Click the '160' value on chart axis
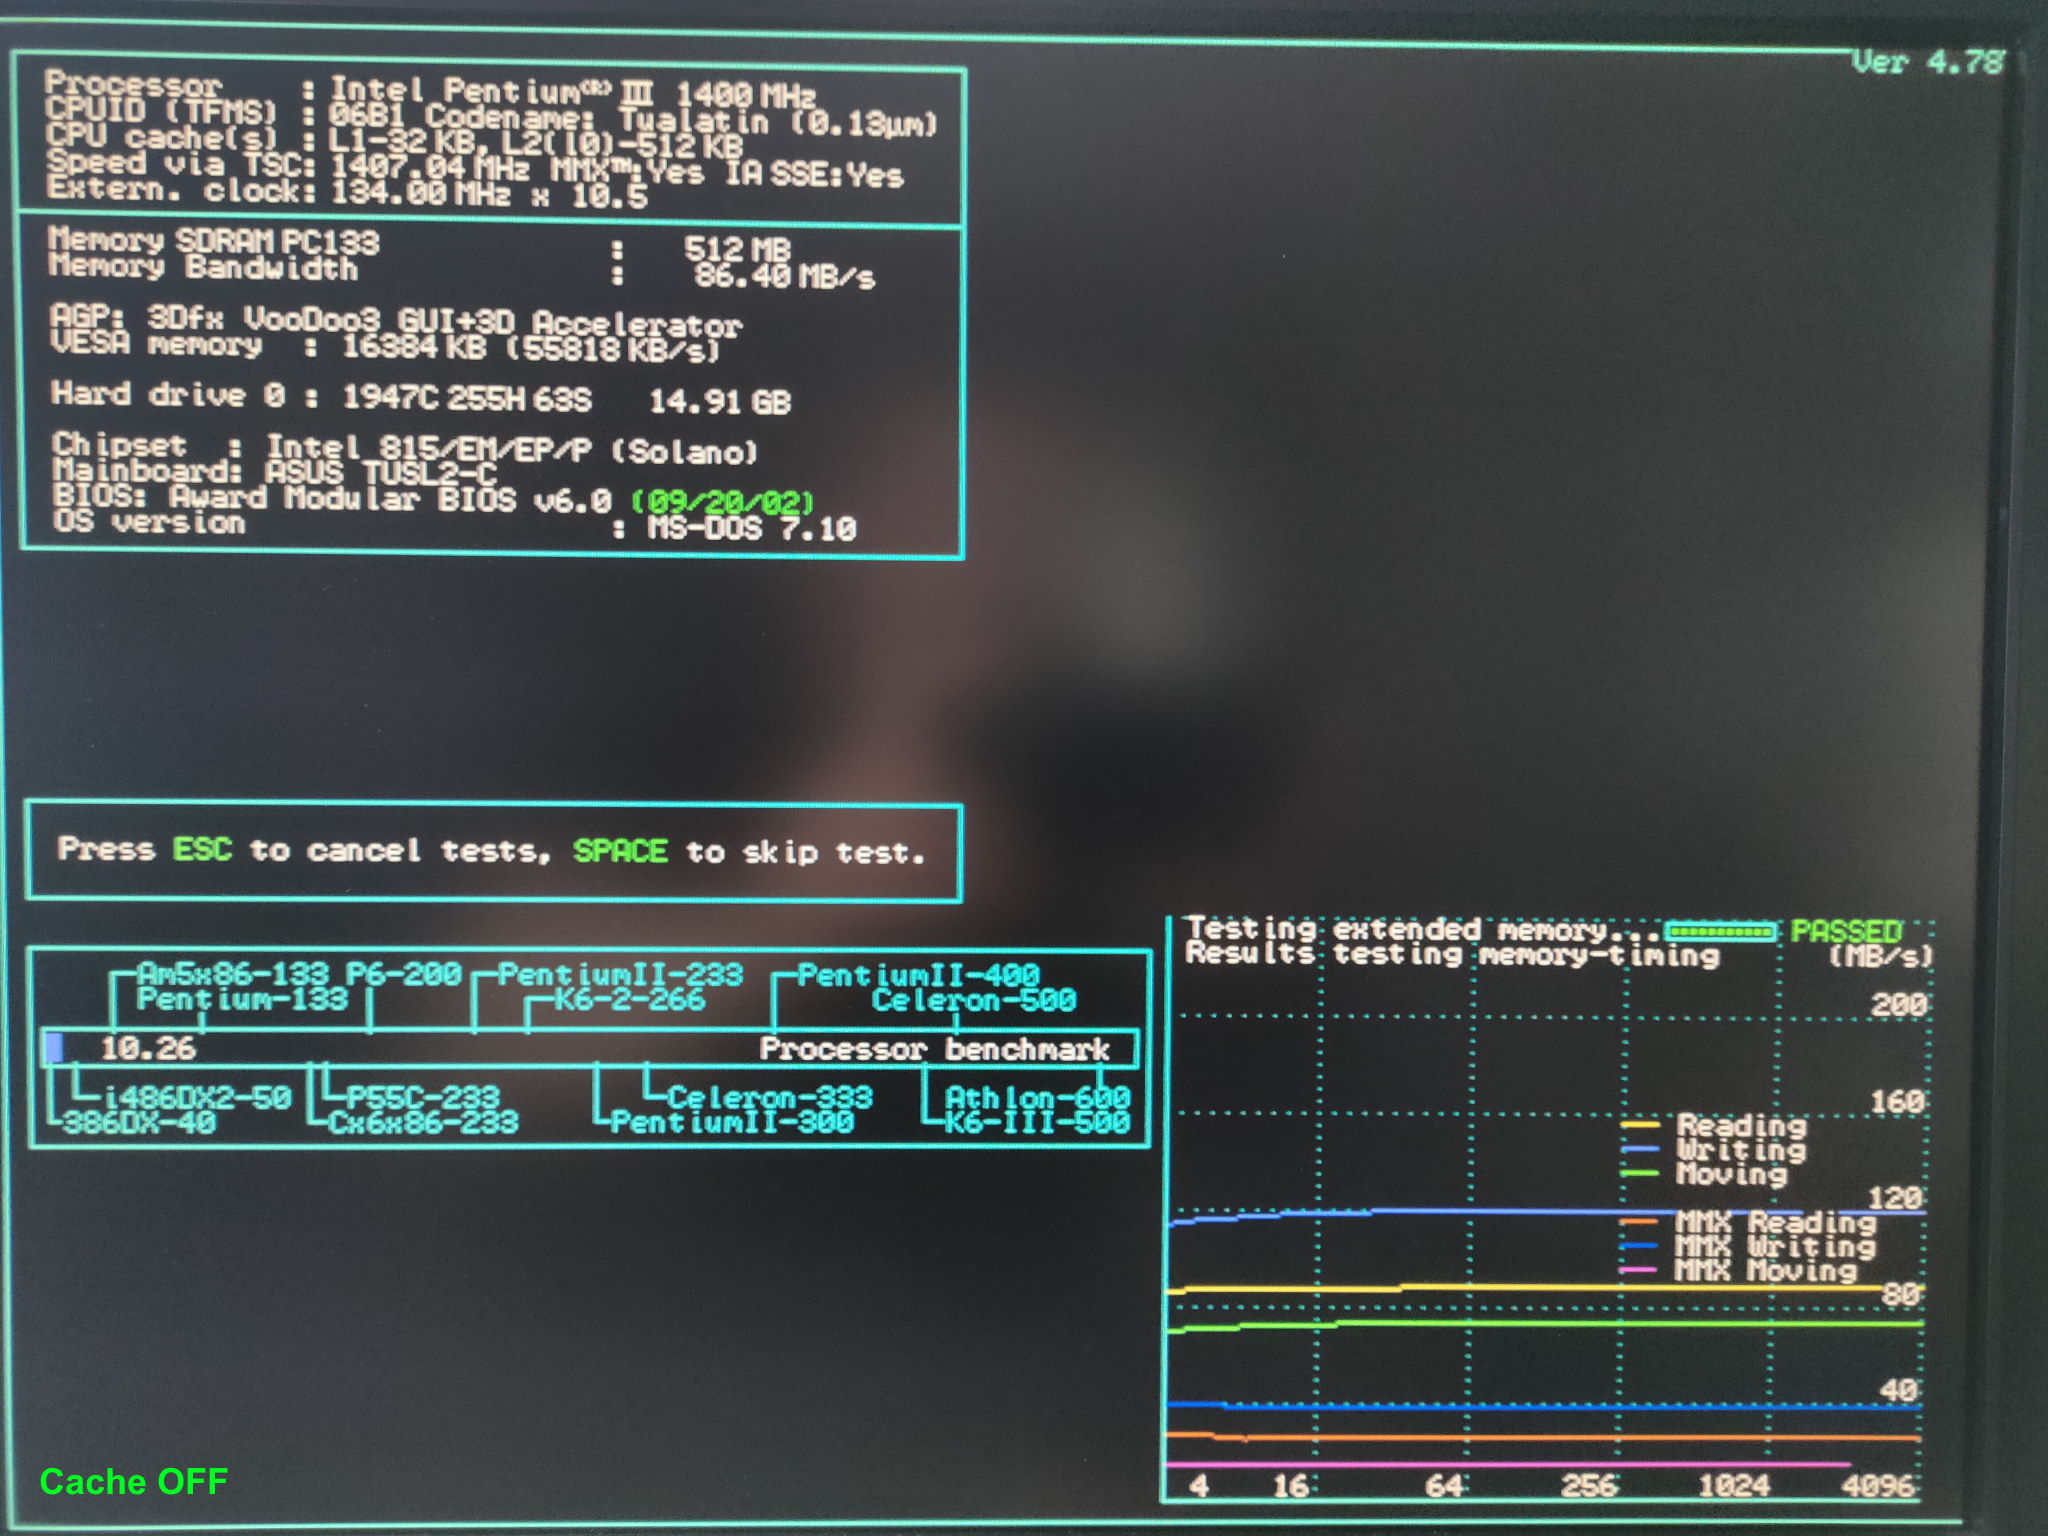This screenshot has height=1536, width=2048. 1897,1101
